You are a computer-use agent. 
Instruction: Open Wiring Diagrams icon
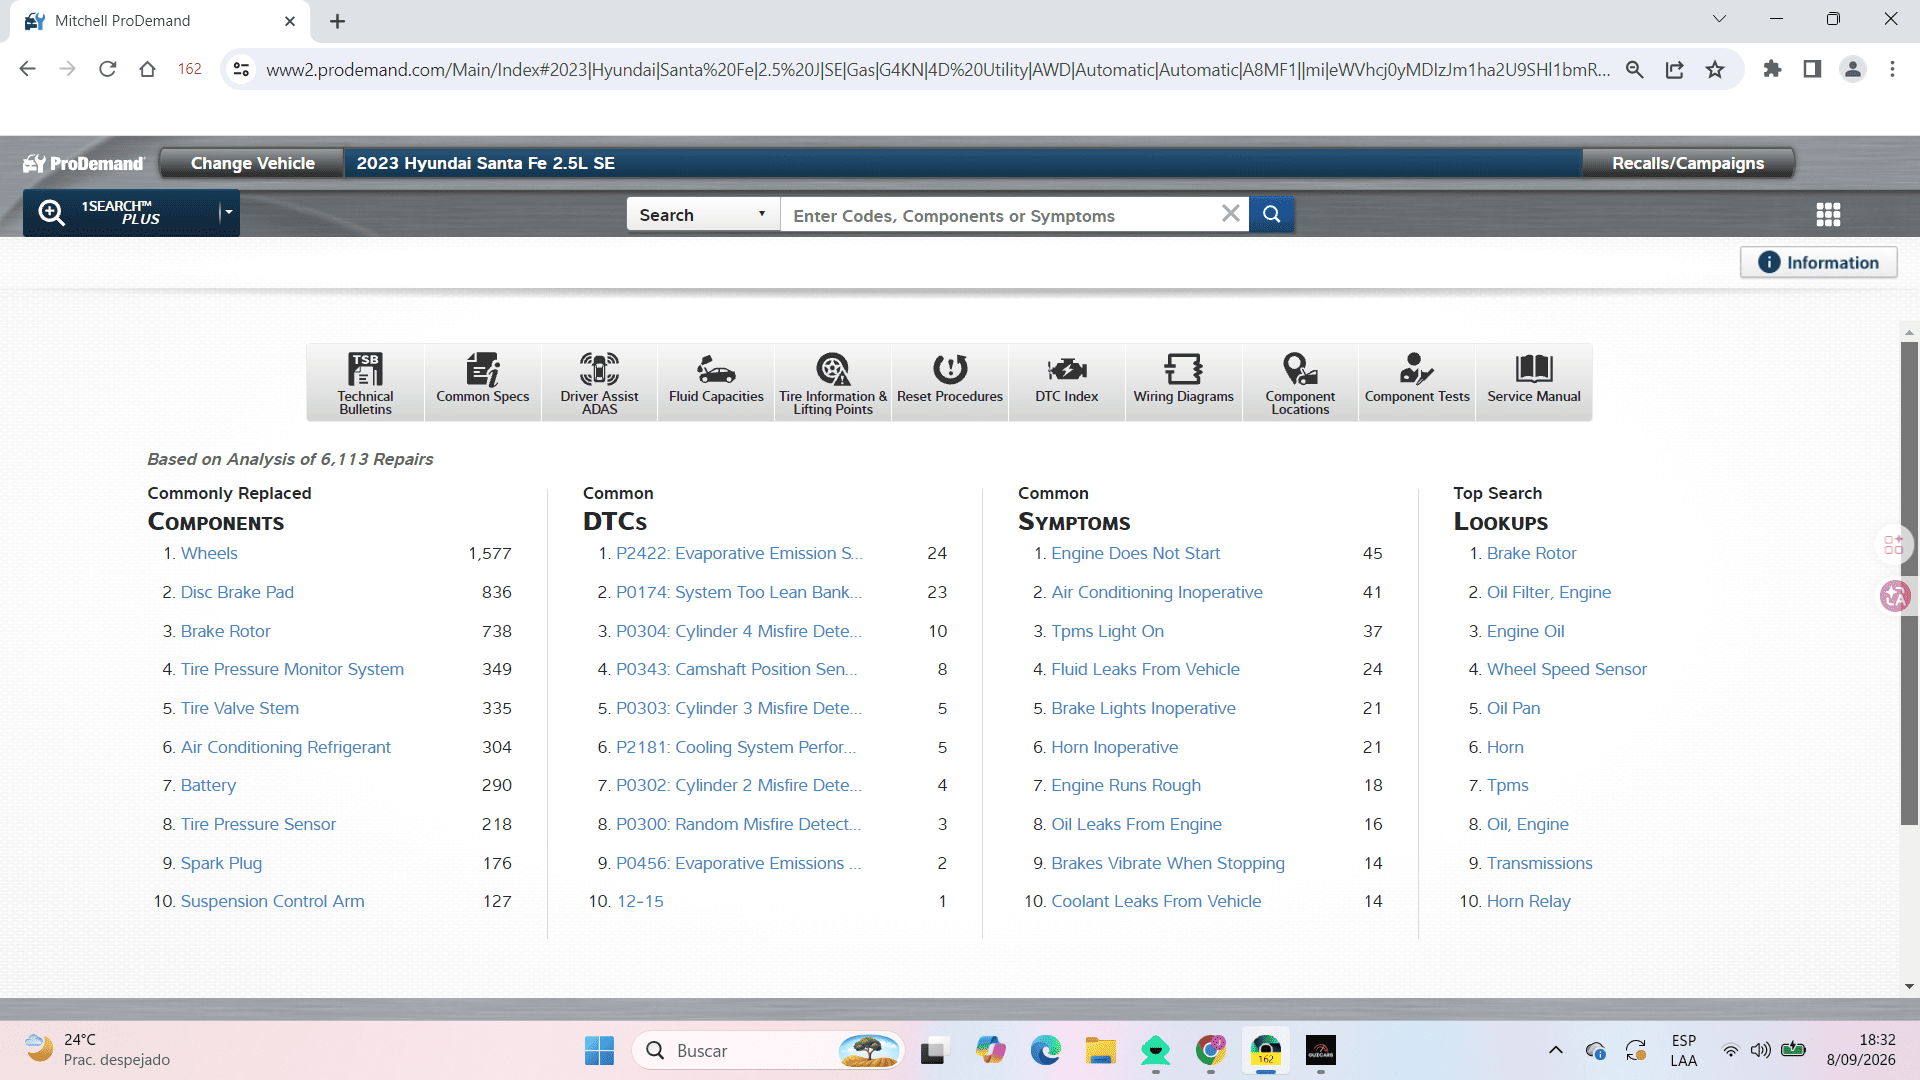[x=1184, y=382]
